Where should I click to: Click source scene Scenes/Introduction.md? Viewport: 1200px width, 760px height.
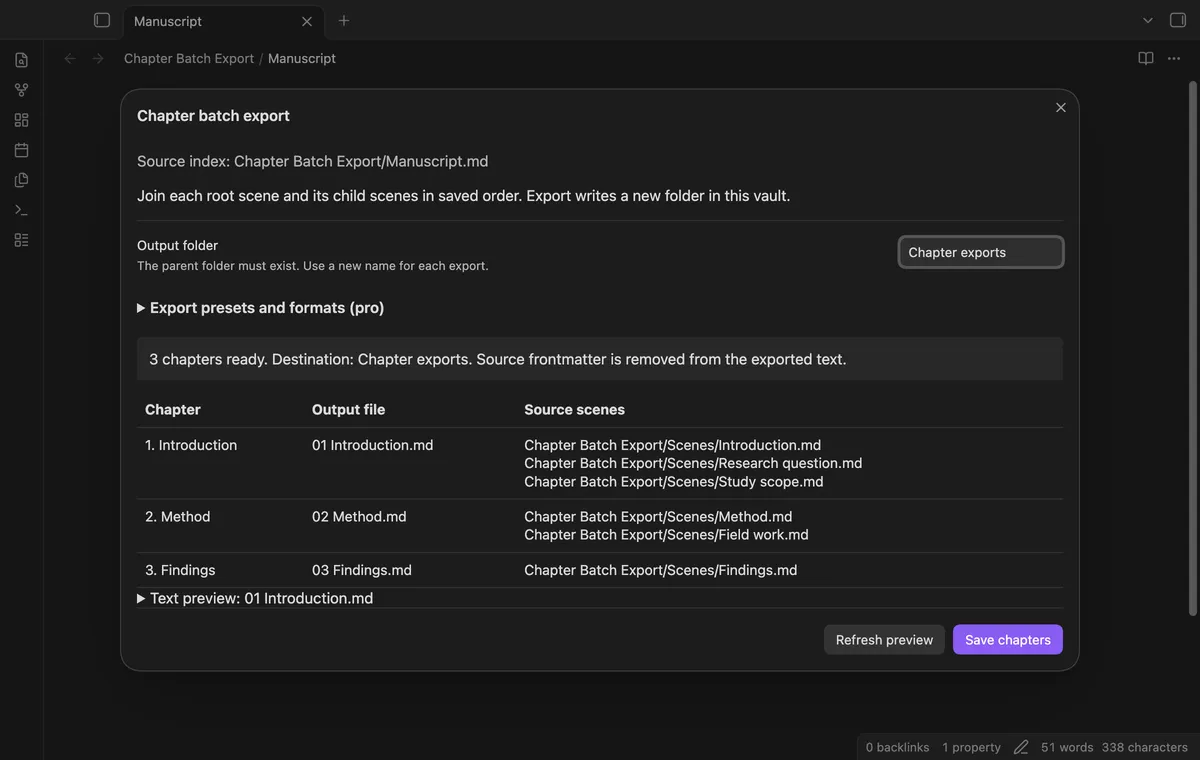pyautogui.click(x=673, y=445)
